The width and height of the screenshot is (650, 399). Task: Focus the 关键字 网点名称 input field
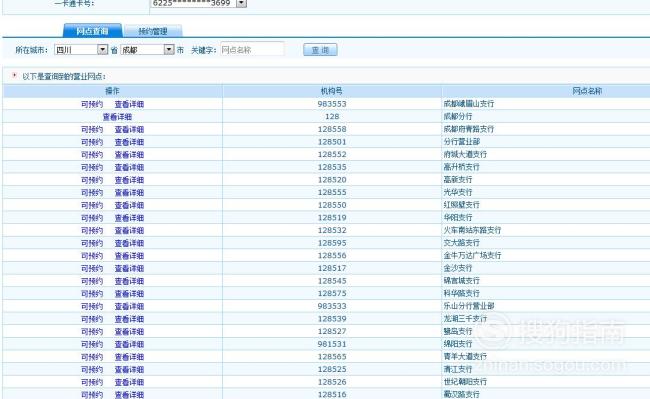(252, 50)
